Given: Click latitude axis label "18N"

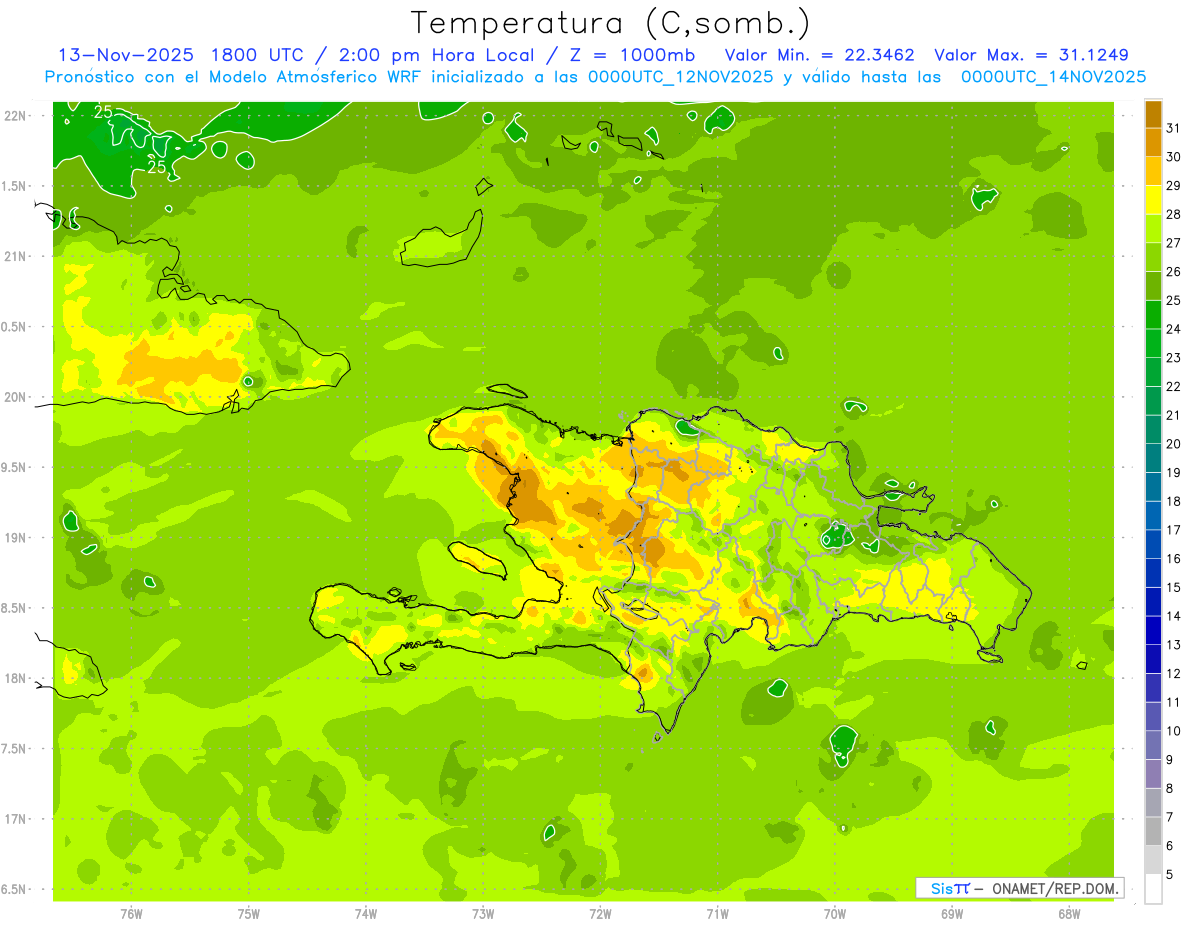Looking at the screenshot, I should (x=15, y=678).
